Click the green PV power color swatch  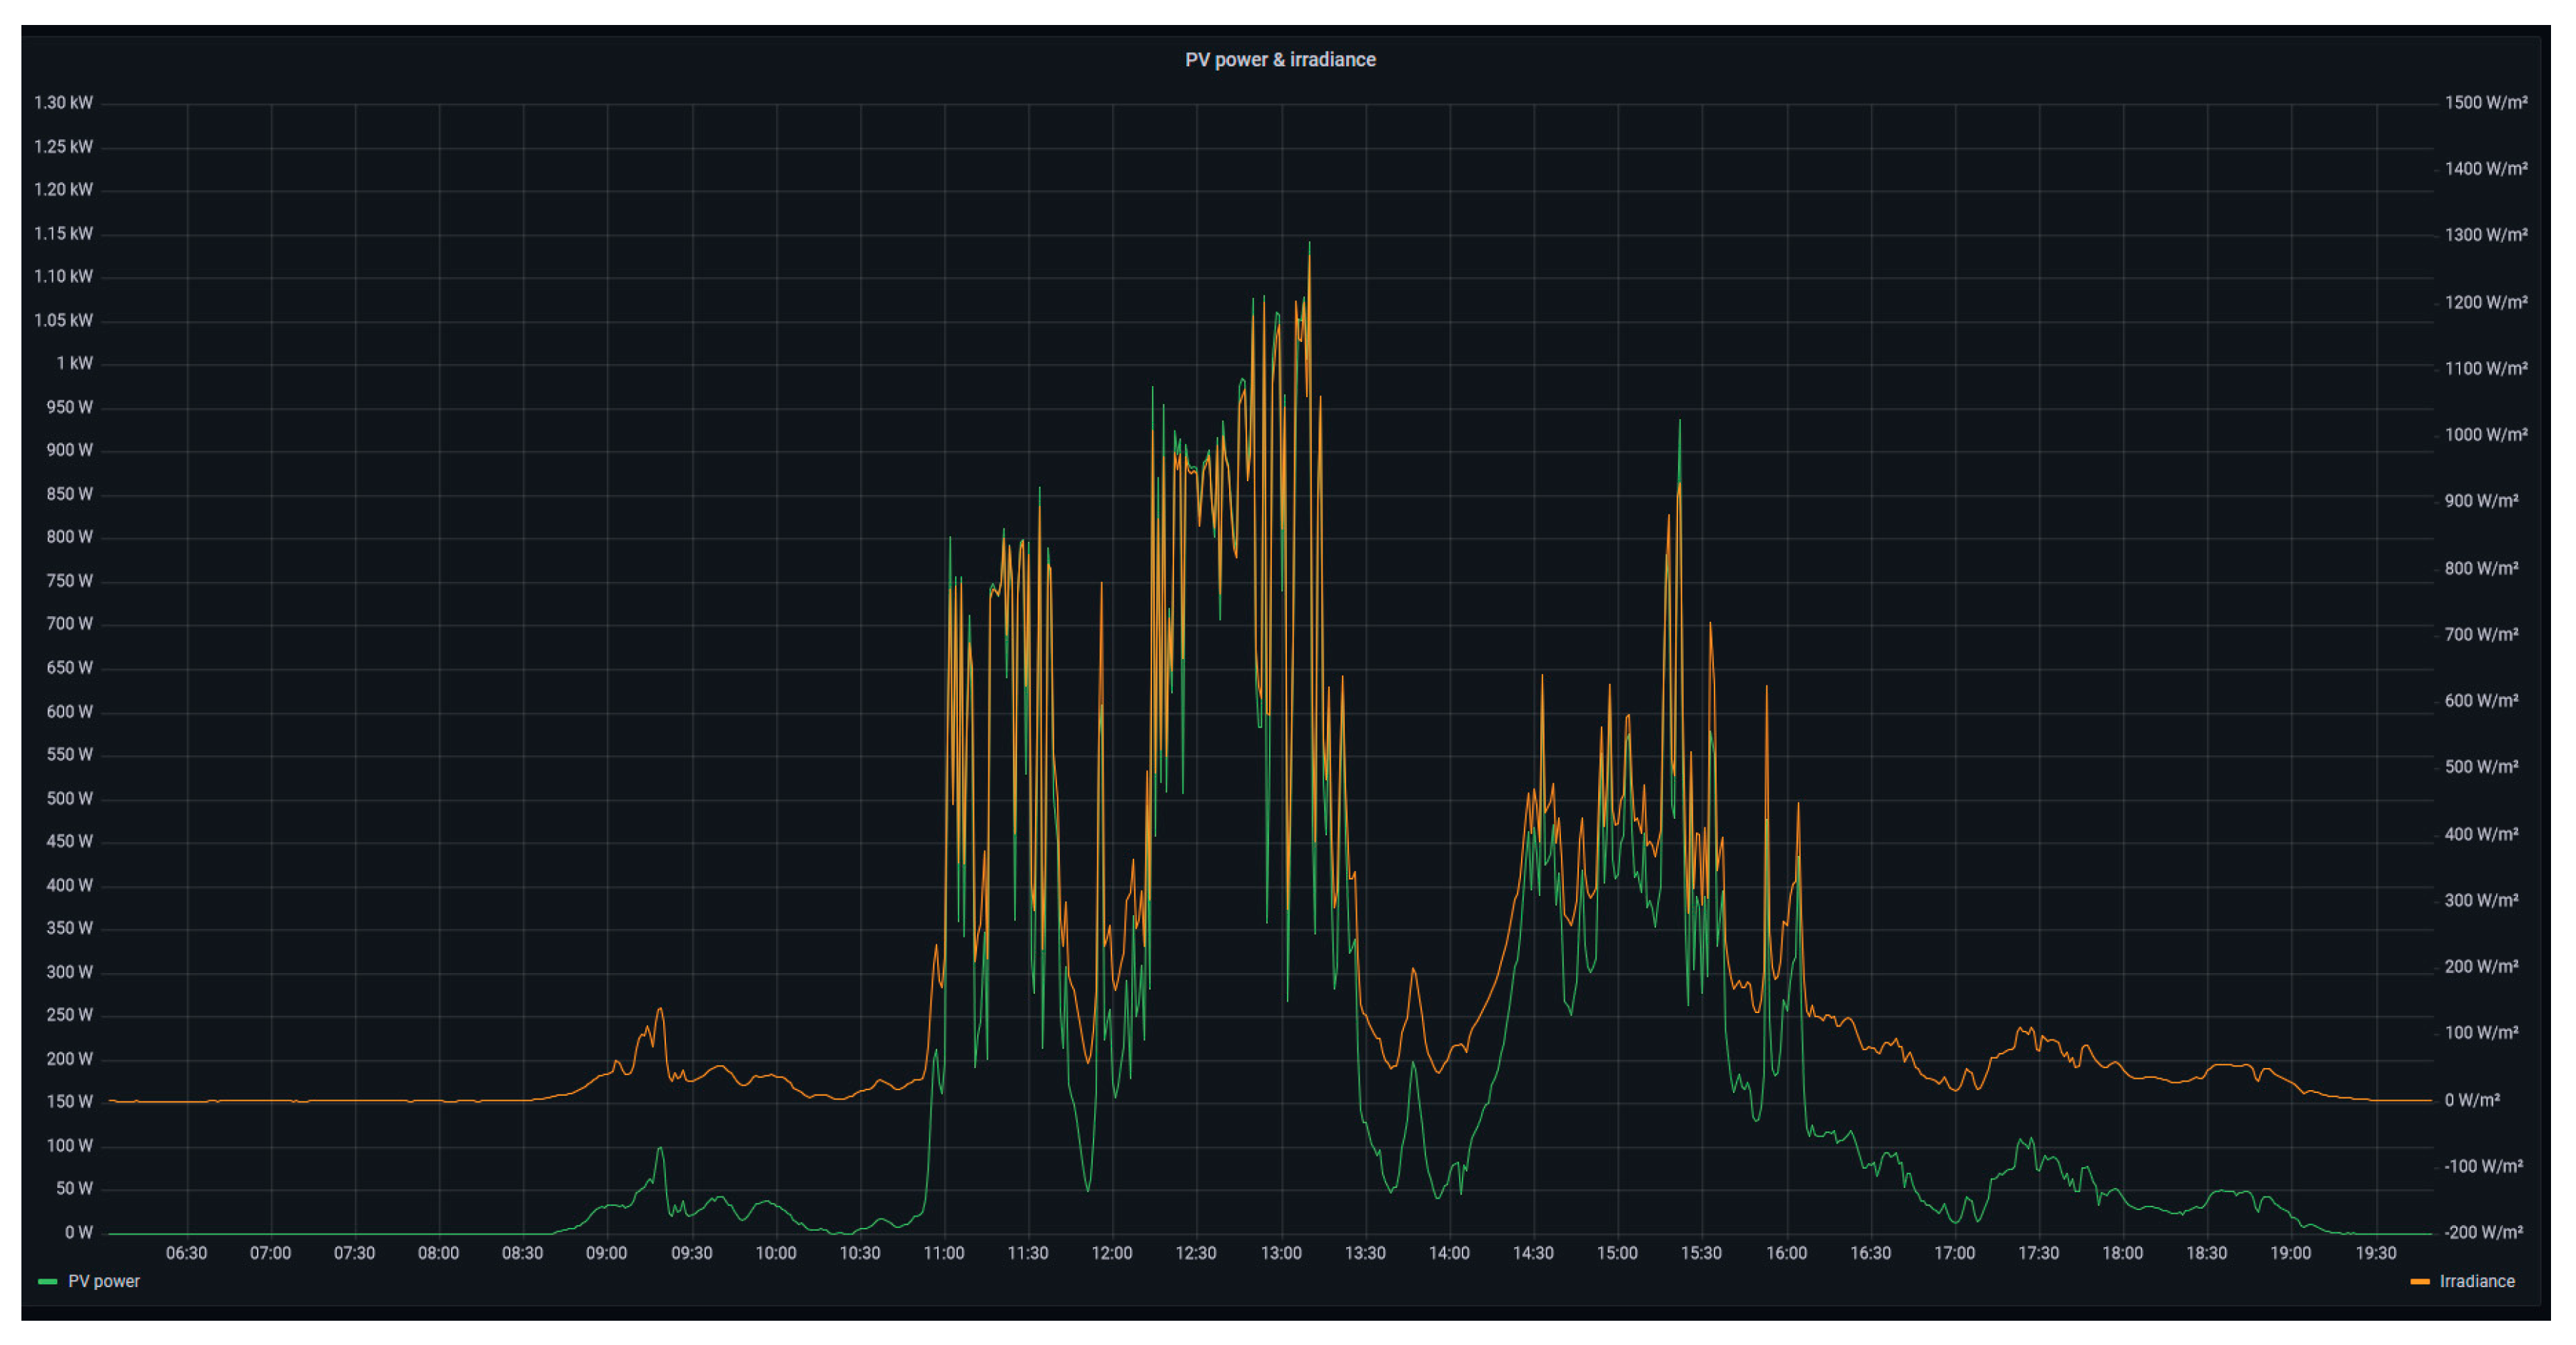pyautogui.click(x=47, y=1282)
